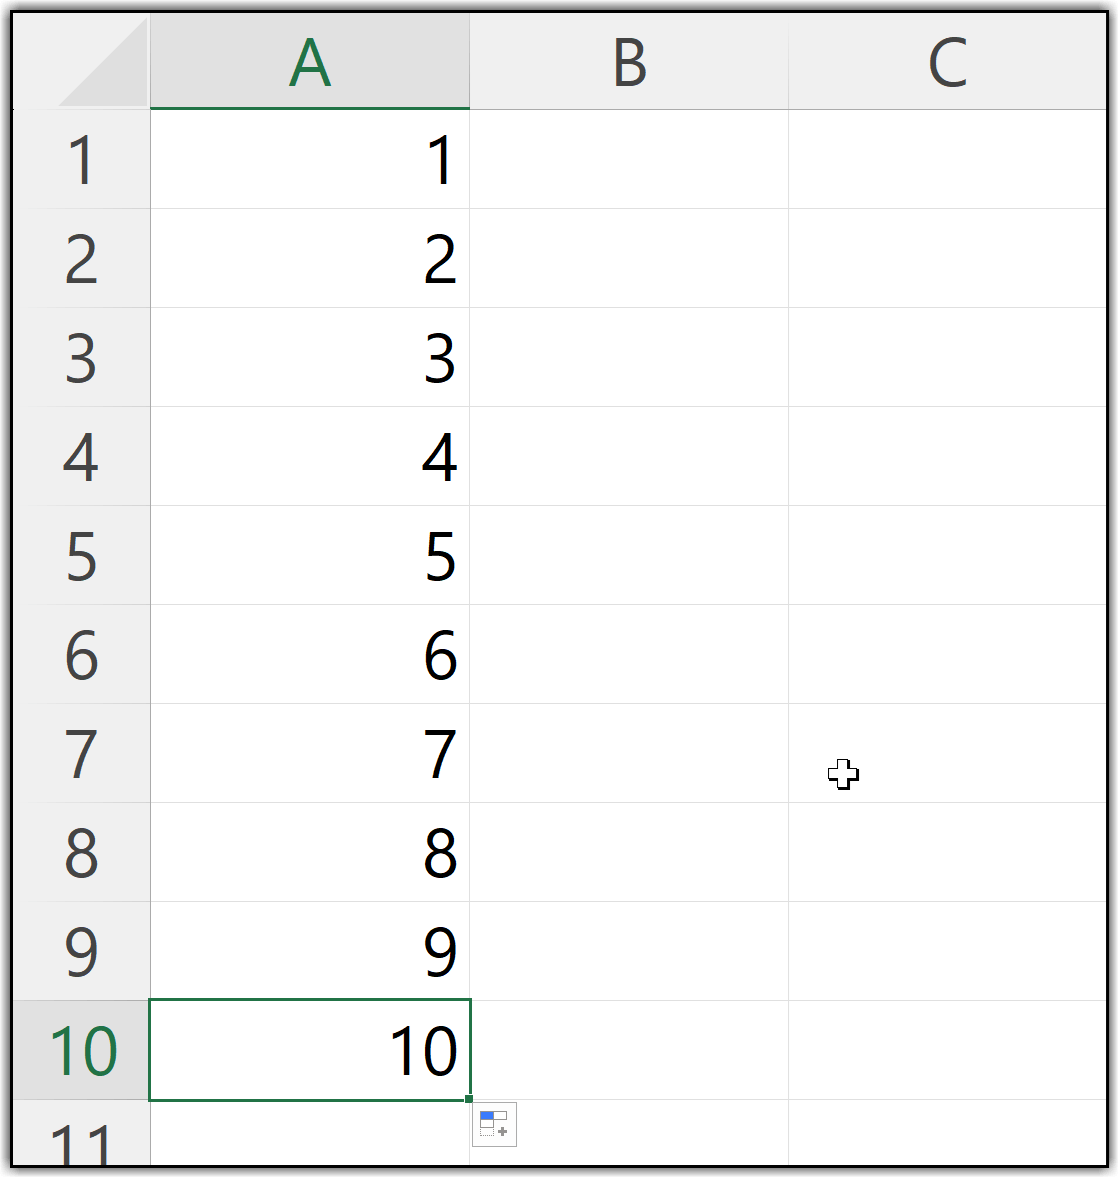Select cell A9 with value 9
Image resolution: width=1119 pixels, height=1178 pixels.
click(x=309, y=951)
